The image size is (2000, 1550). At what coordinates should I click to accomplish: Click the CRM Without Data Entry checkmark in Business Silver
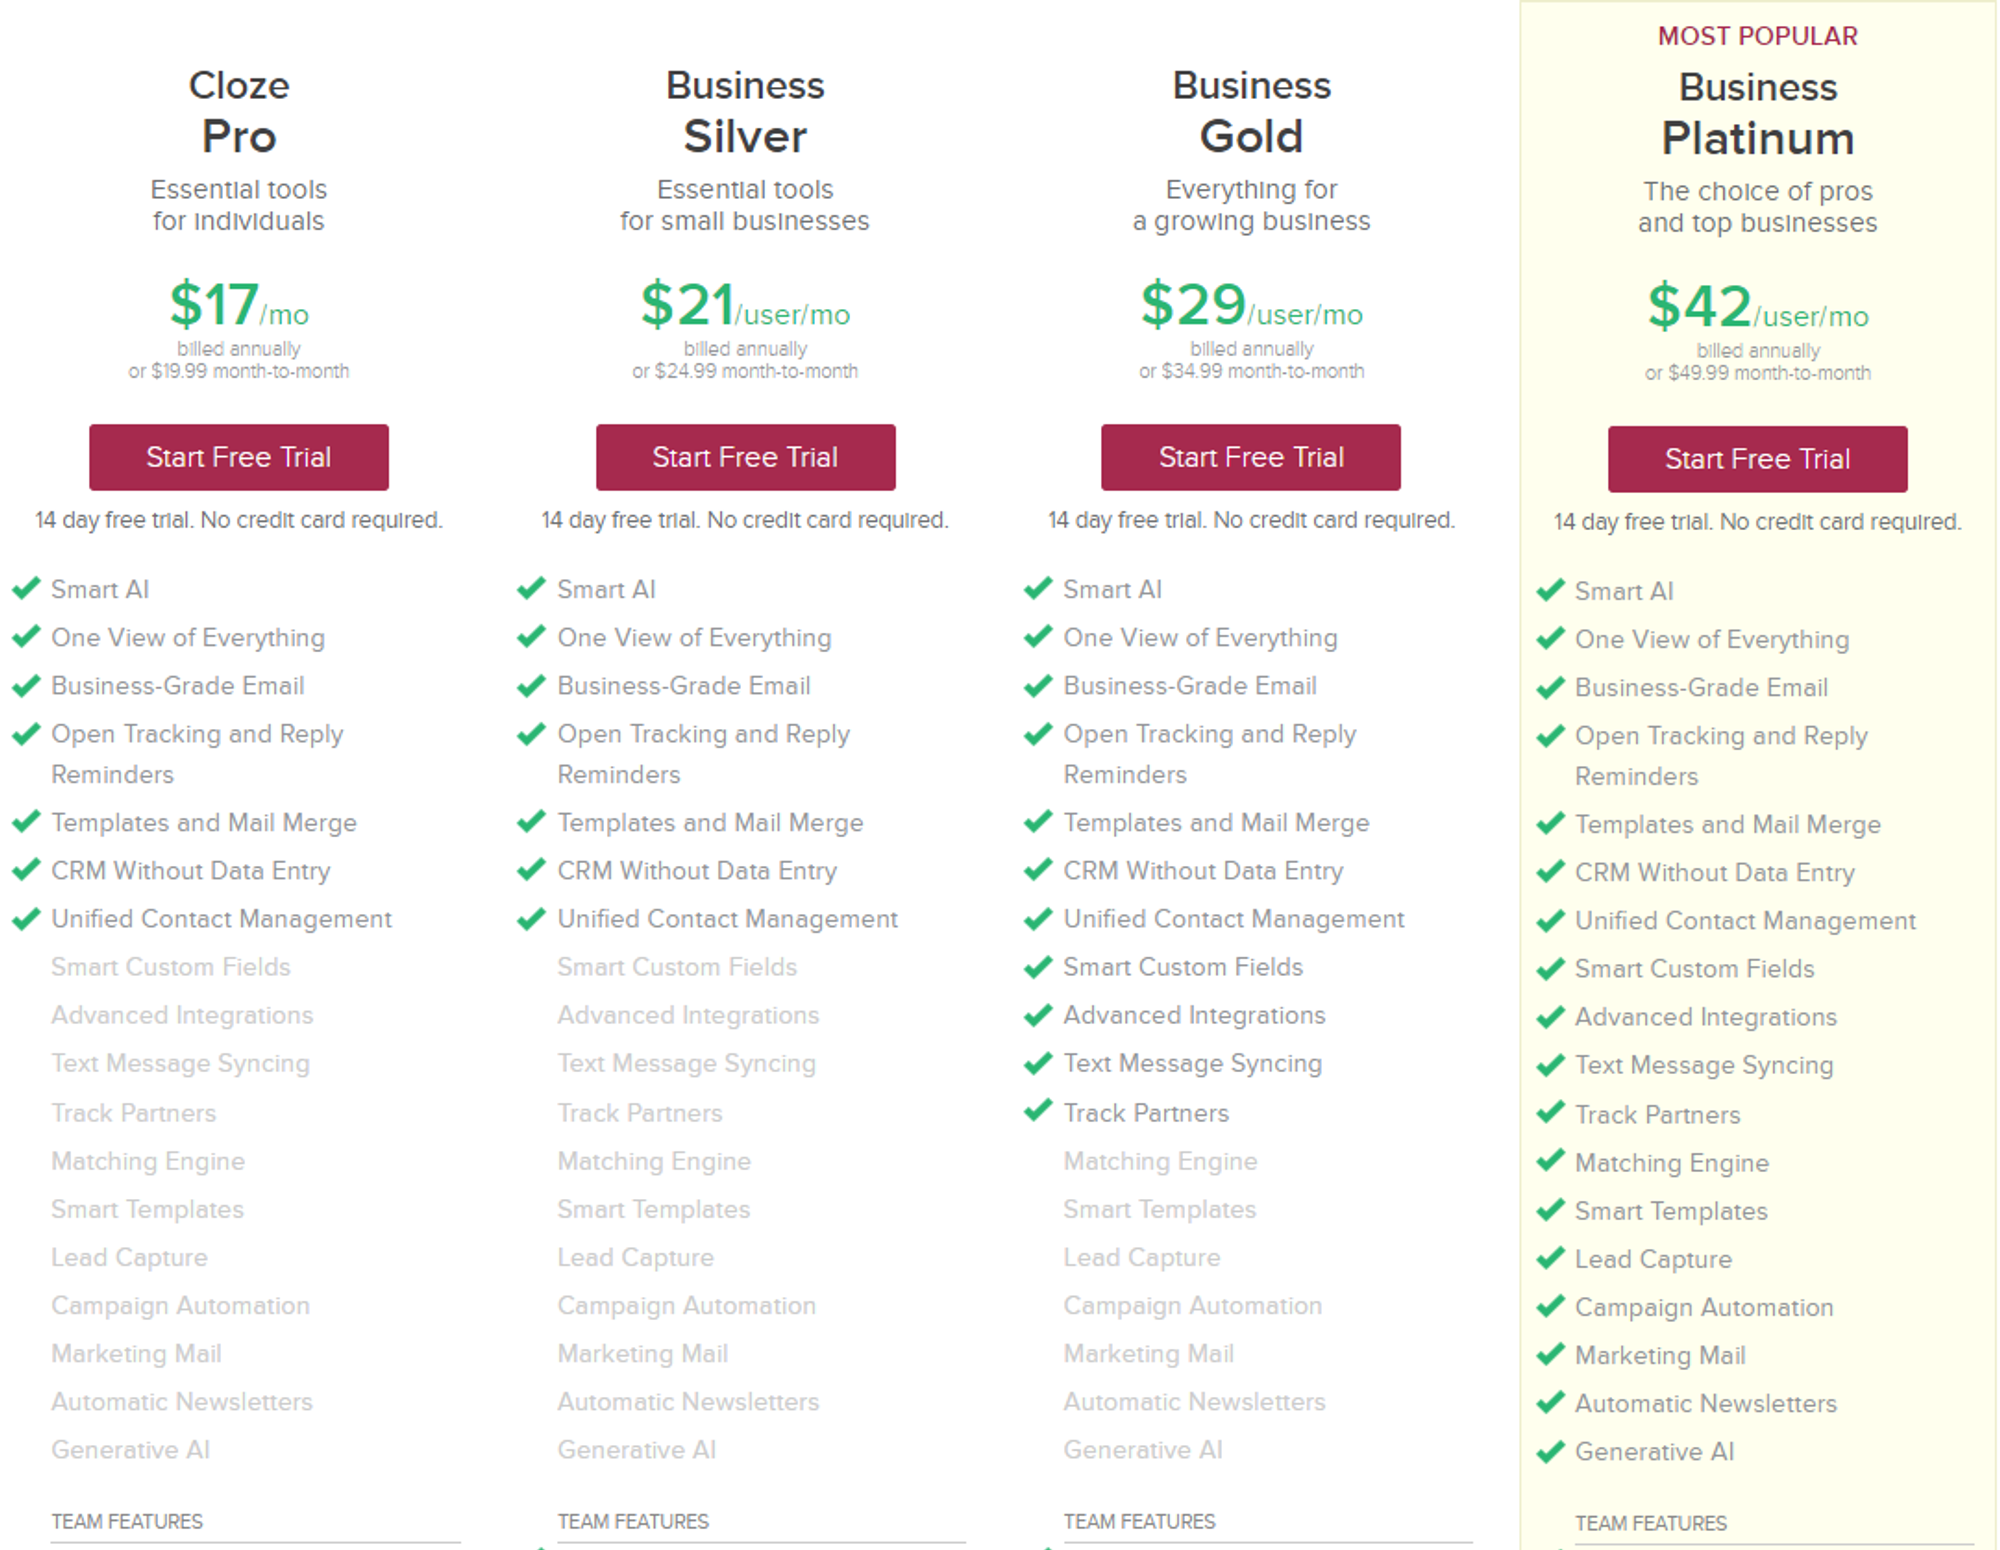click(531, 870)
